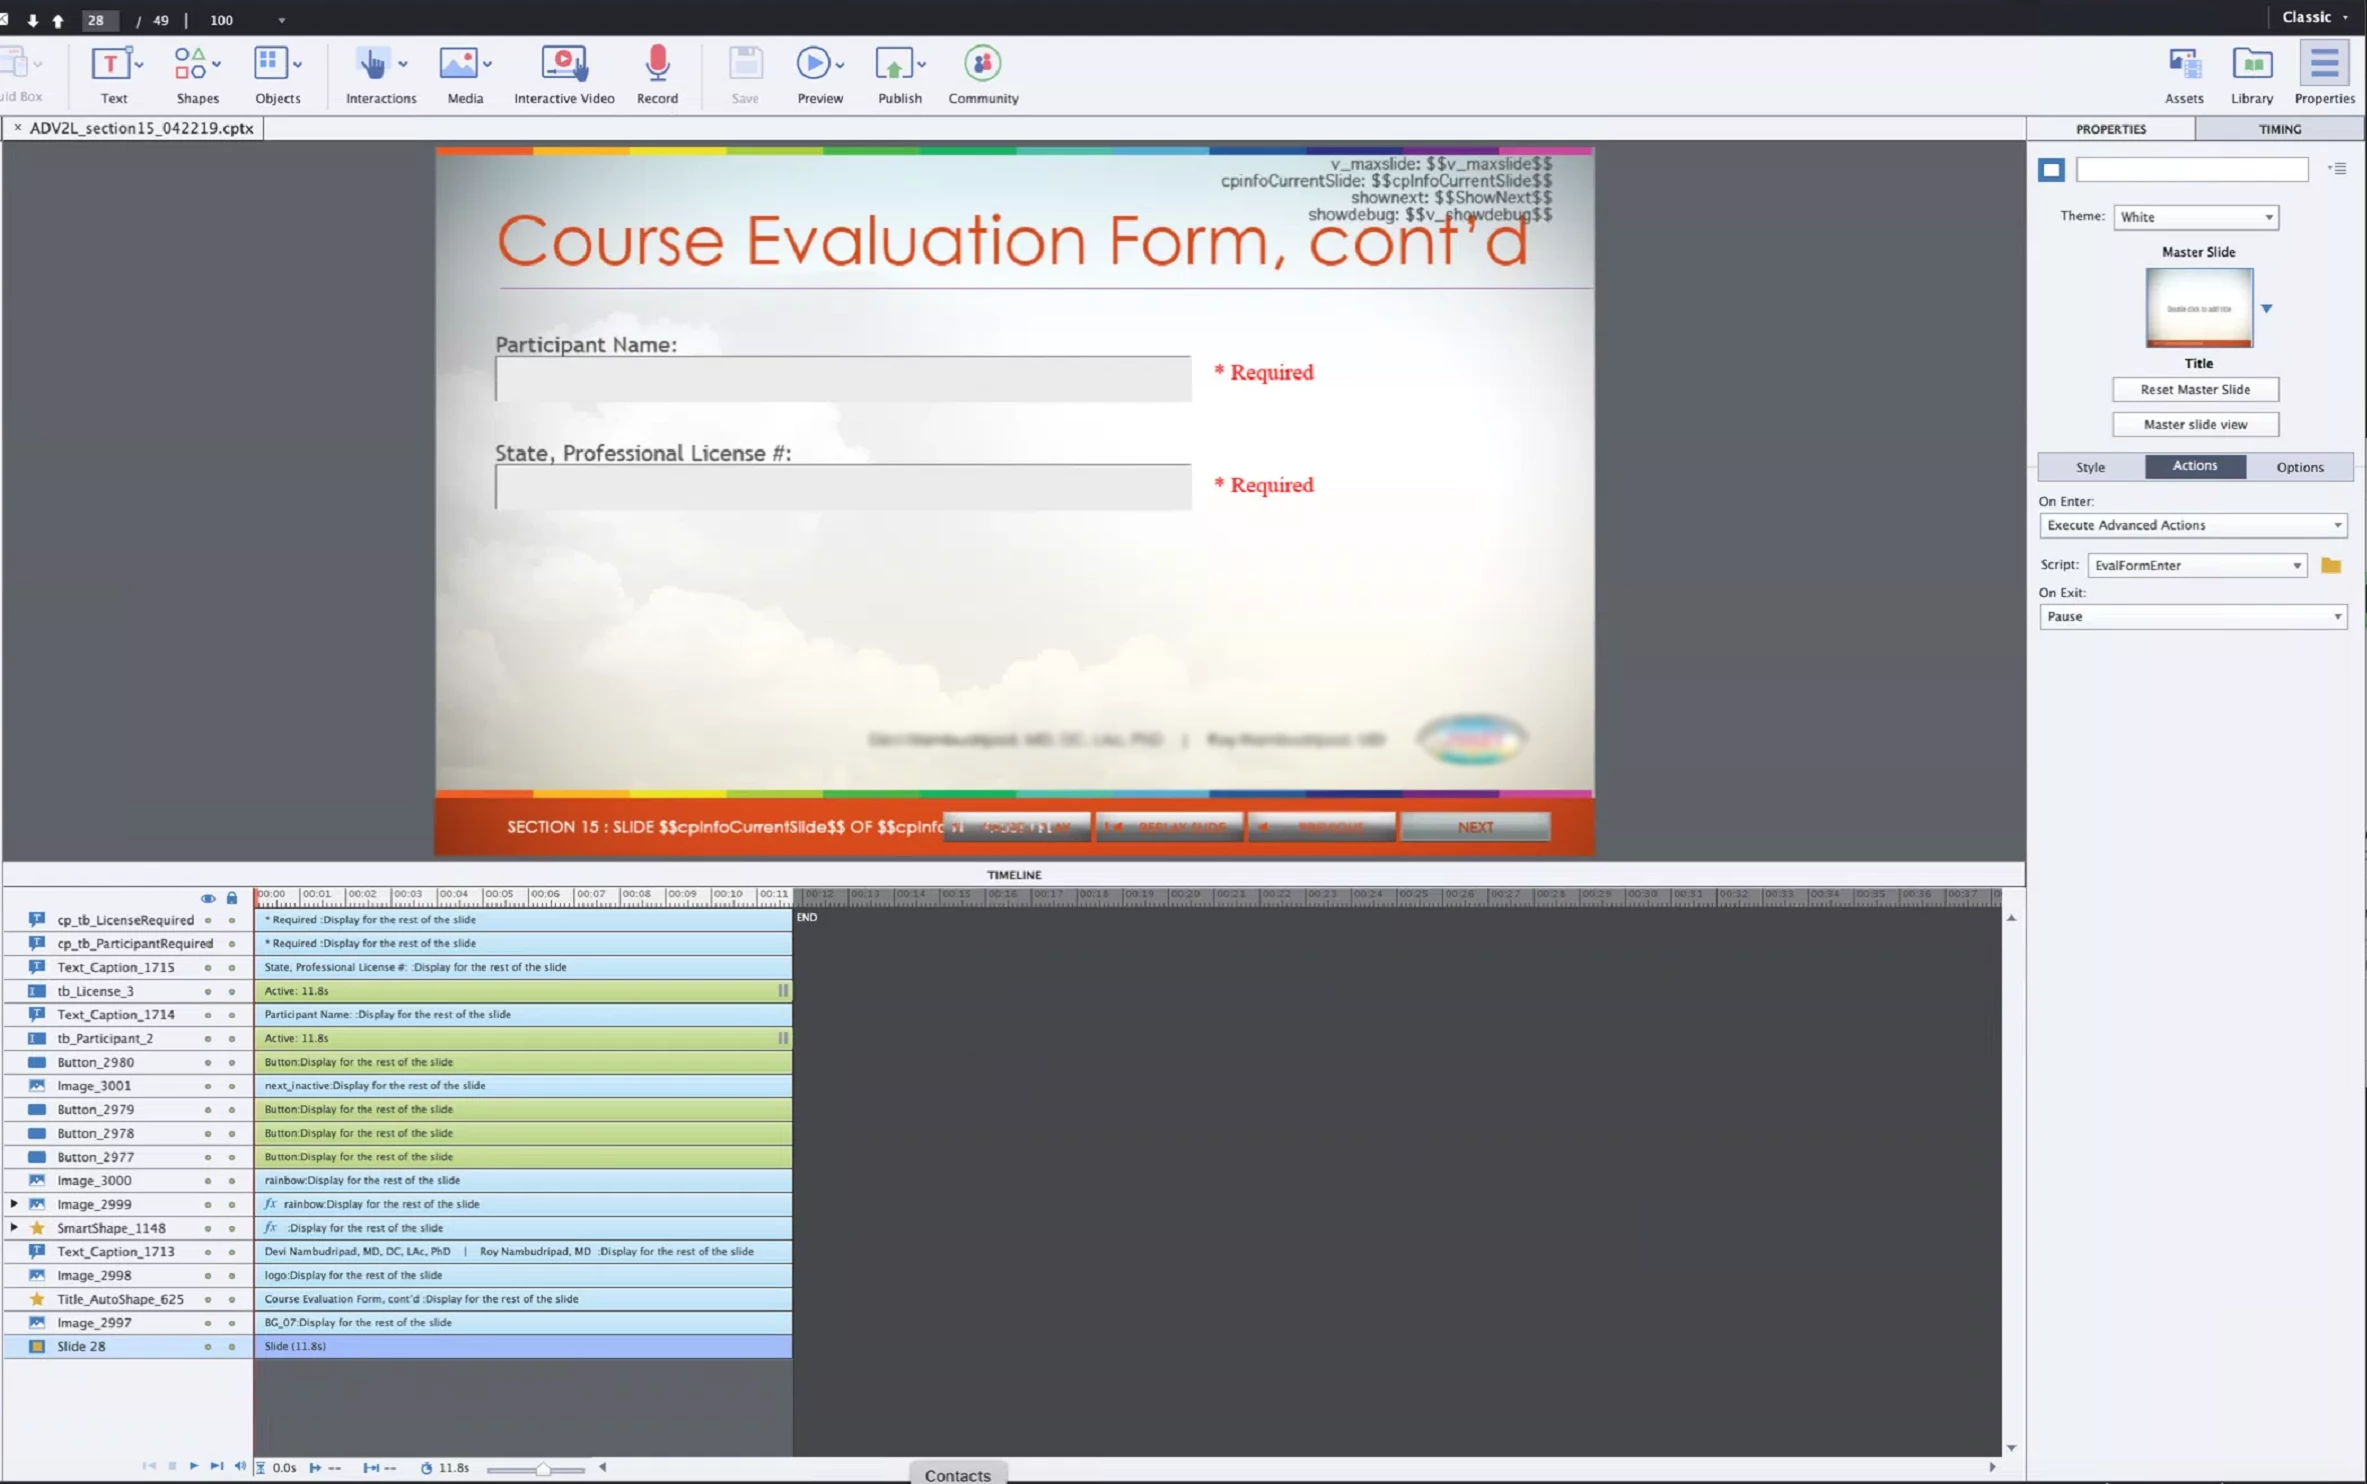Open the Community panel icon

[982, 64]
